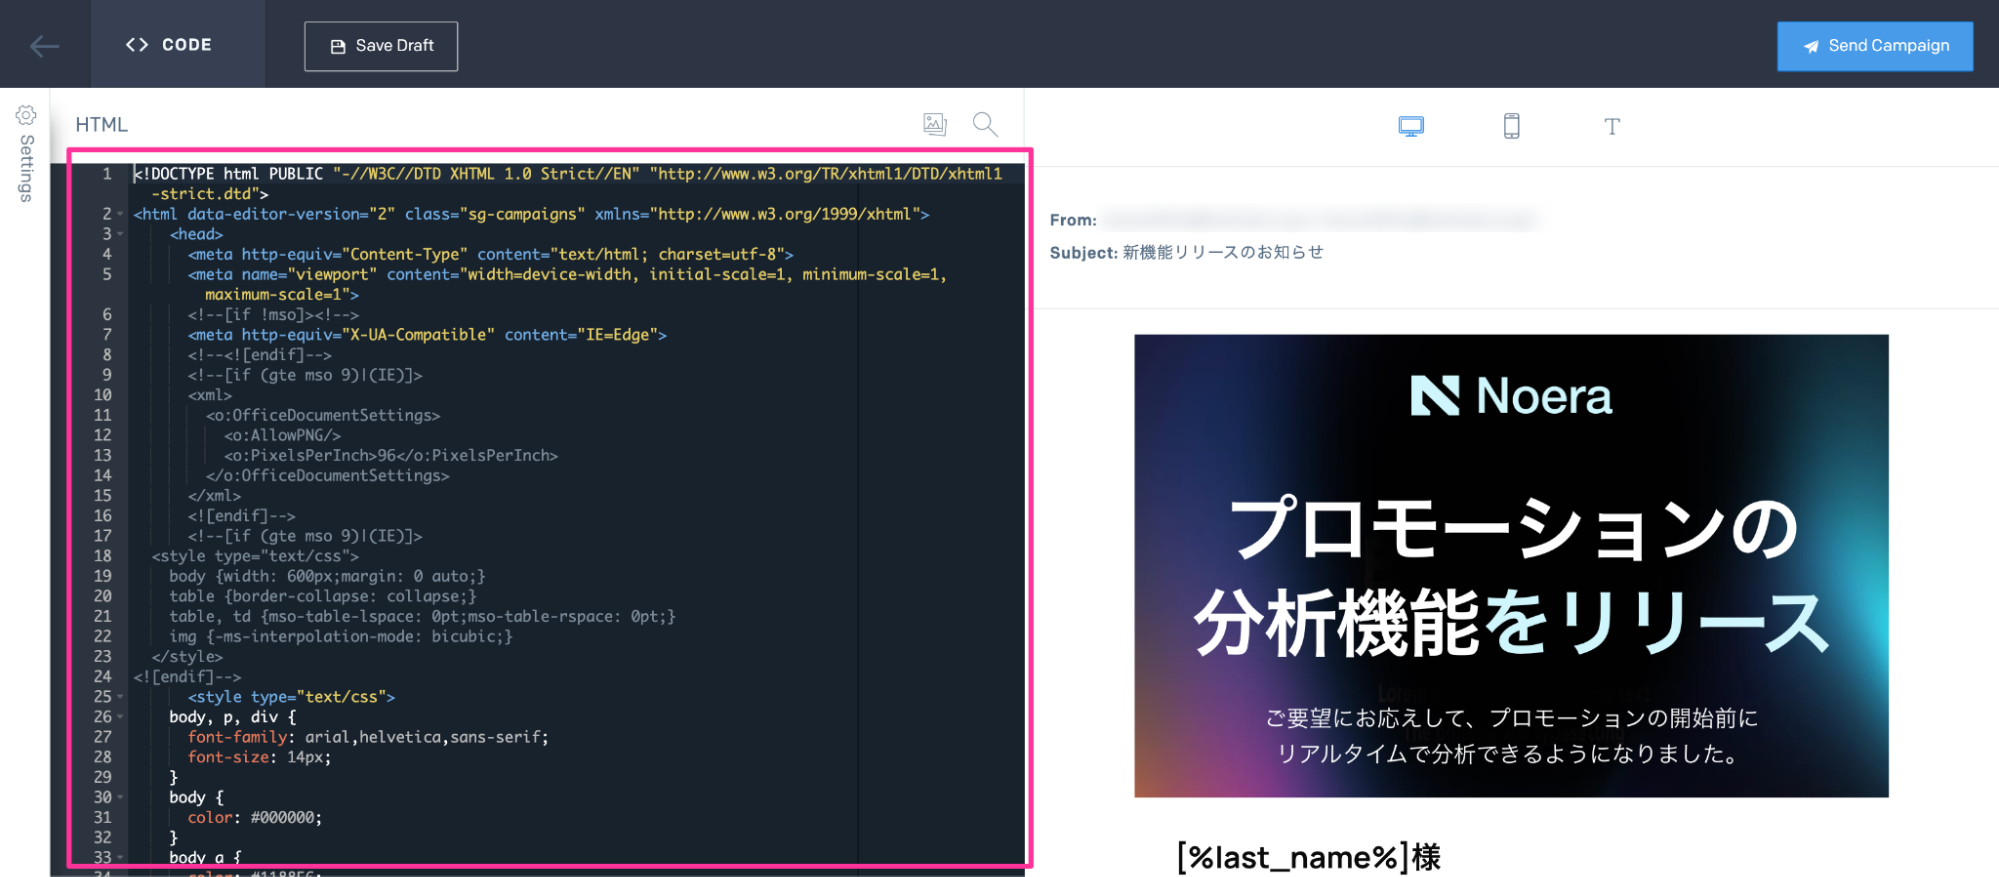Image resolution: width=1999 pixels, height=877 pixels.
Task: Click the o:AllowPNG line
Action: (282, 435)
